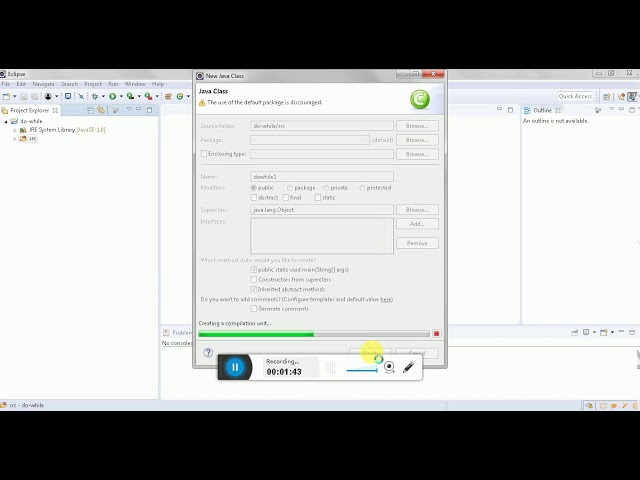Click the New Java Package icon
The height and width of the screenshot is (480, 640).
coord(168,96)
